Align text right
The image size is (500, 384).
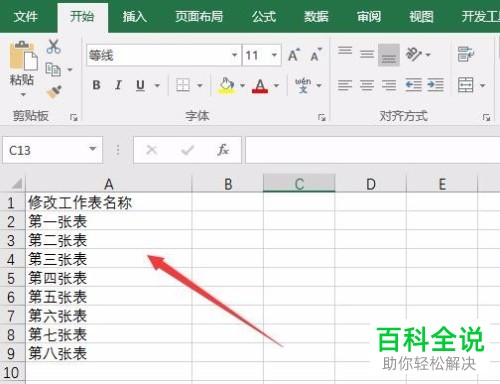pyautogui.click(x=389, y=85)
